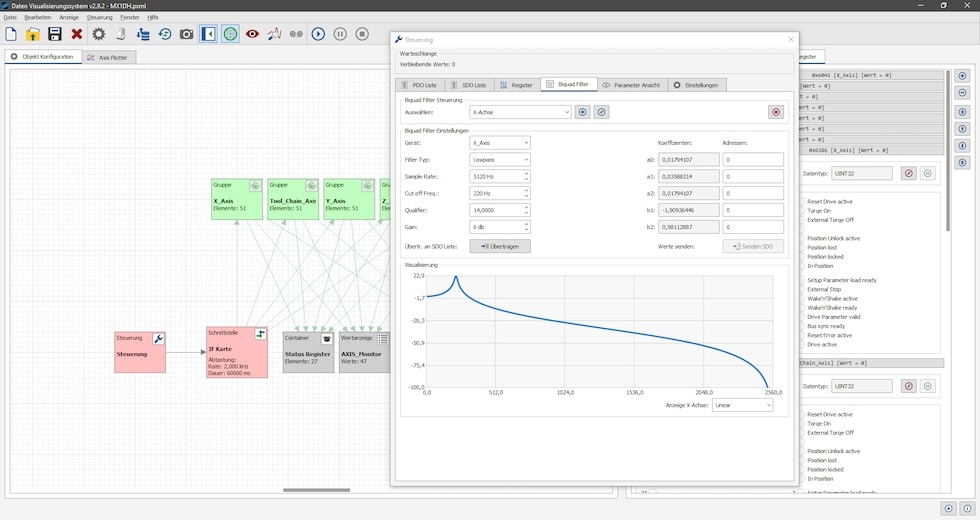Click the canvas horizontal scrollbar thumb
Viewport: 980px width, 520px height.
click(x=316, y=490)
